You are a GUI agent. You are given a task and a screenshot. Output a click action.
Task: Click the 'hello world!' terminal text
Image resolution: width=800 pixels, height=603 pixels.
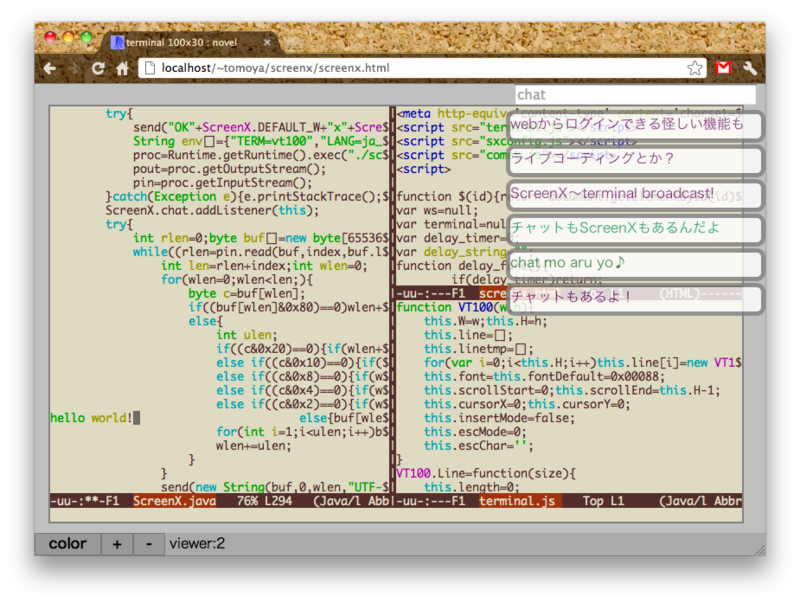point(91,418)
